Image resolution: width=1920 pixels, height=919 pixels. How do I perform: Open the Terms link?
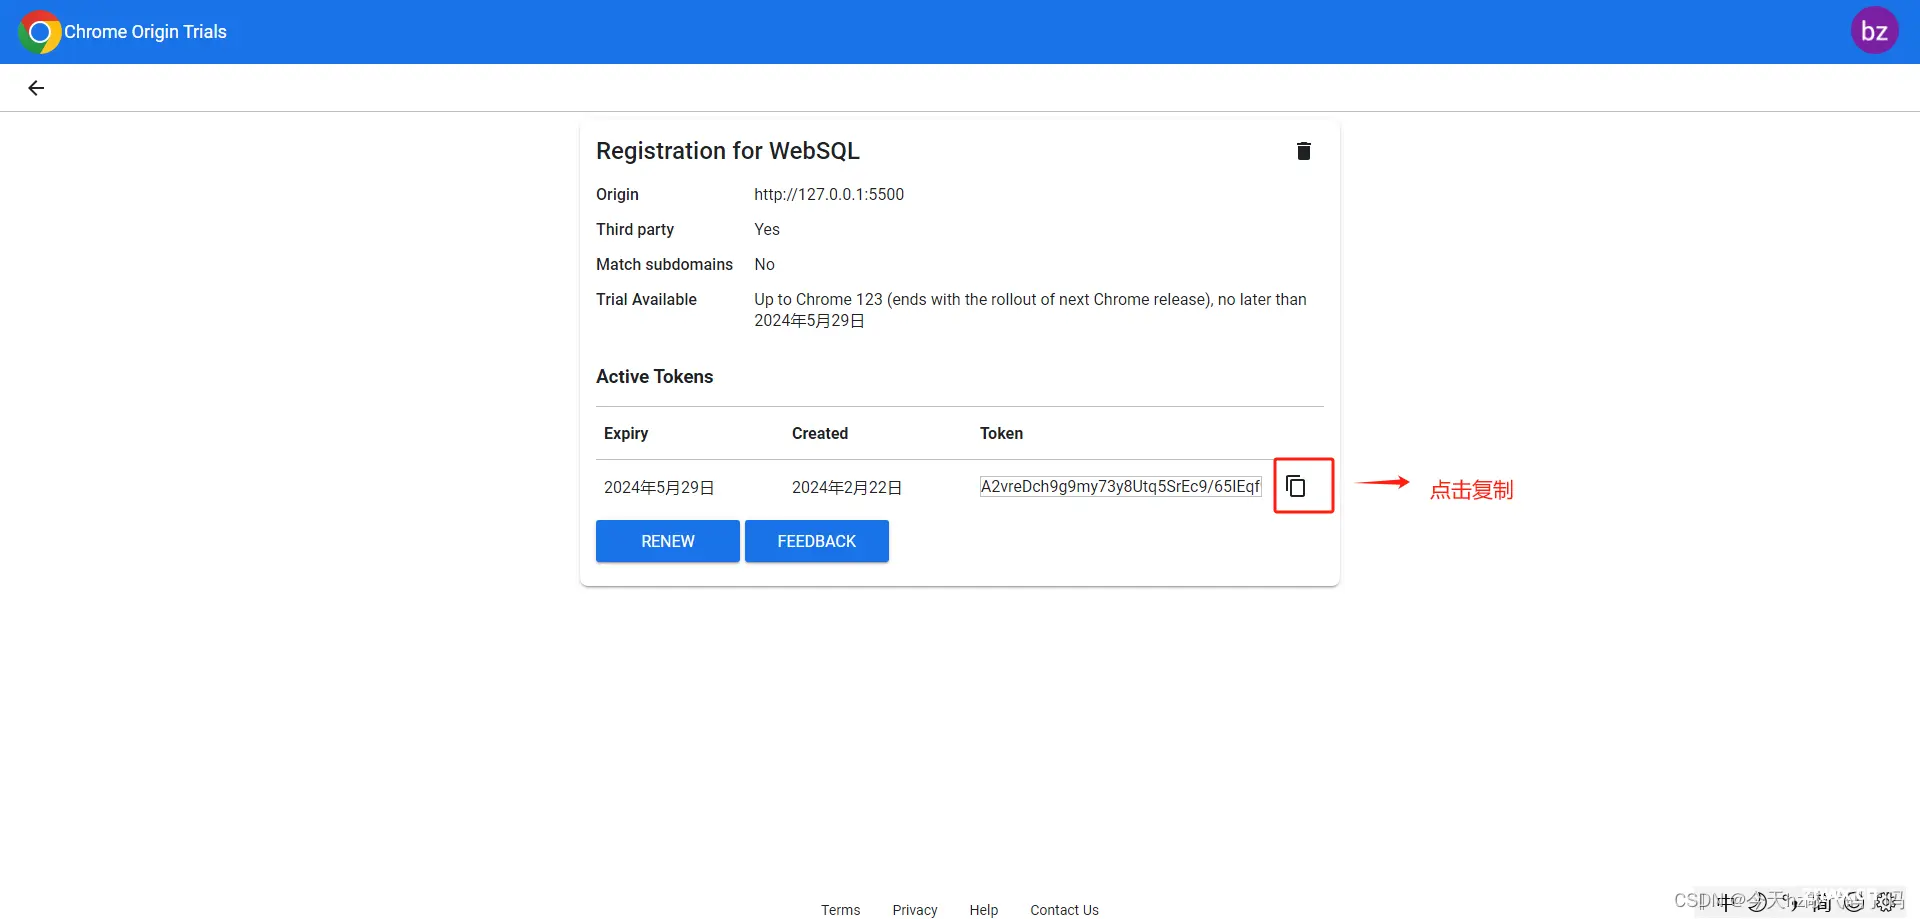click(x=841, y=910)
